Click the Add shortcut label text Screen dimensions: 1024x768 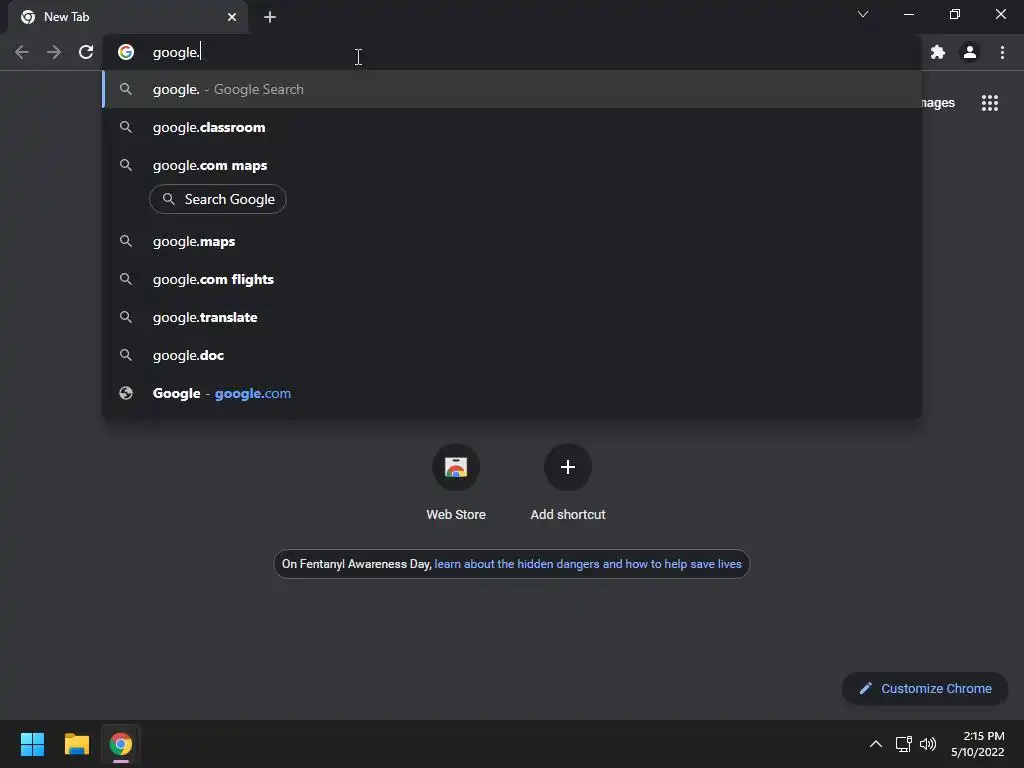click(568, 515)
